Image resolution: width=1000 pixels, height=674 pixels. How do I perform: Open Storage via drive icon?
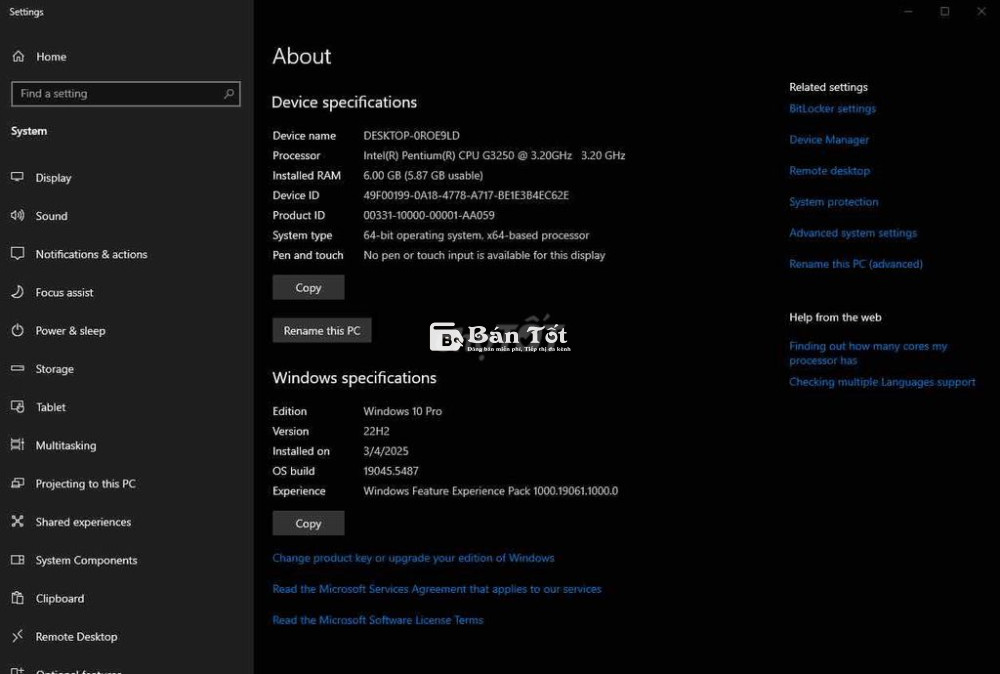(x=17, y=369)
